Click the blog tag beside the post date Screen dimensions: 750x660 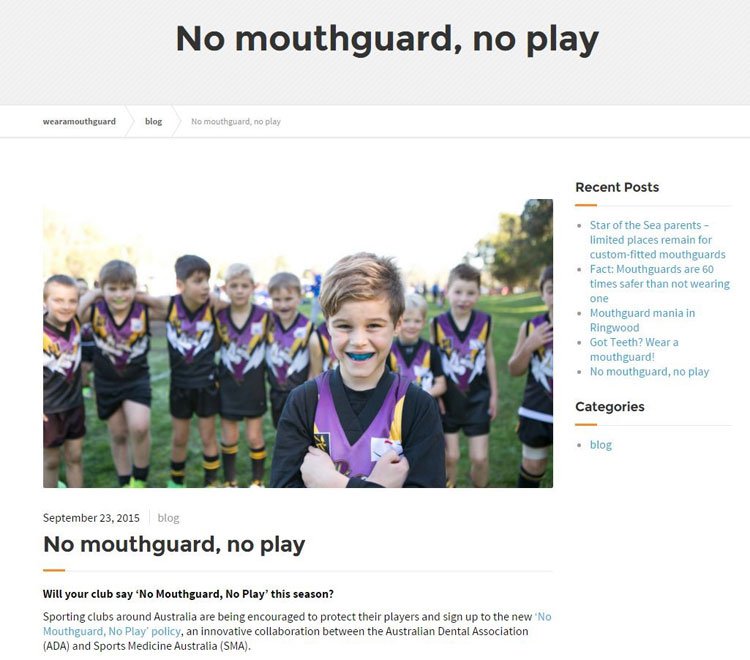(168, 518)
